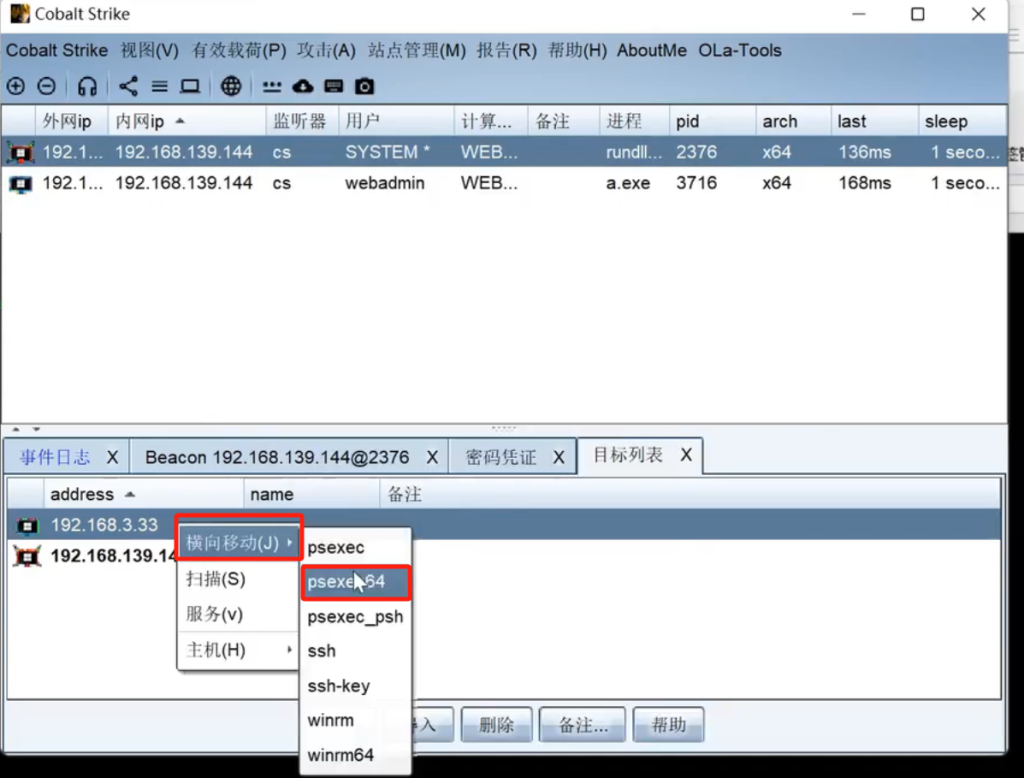Sort sessions by the pid column header
This screenshot has width=1024, height=778.
coord(712,121)
